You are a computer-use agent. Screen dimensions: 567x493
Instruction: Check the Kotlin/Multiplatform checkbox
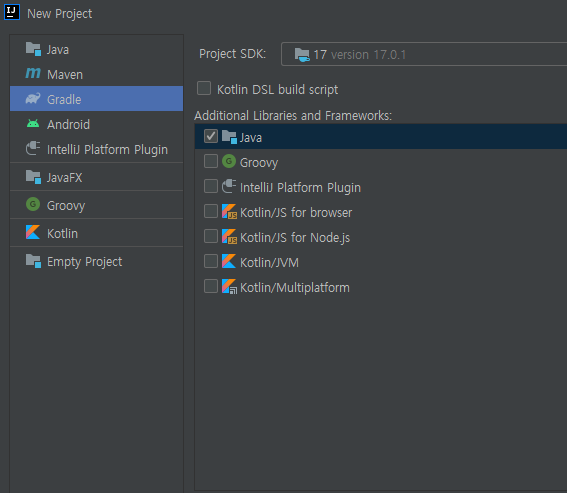pyautogui.click(x=211, y=286)
